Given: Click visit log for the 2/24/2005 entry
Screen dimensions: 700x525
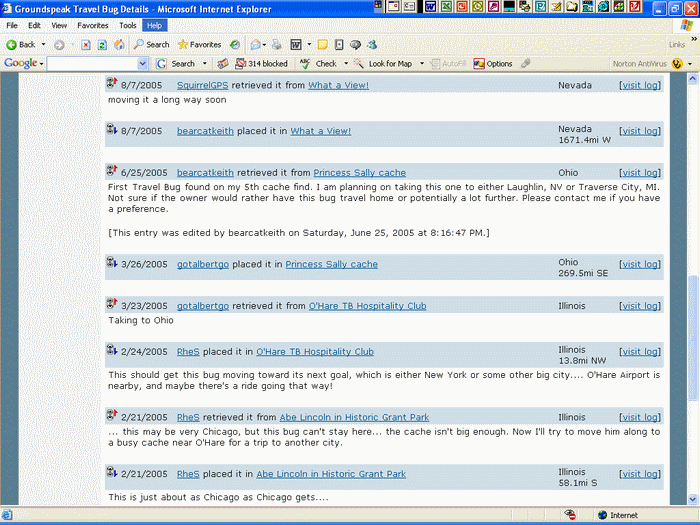Looking at the screenshot, I should [x=640, y=352].
